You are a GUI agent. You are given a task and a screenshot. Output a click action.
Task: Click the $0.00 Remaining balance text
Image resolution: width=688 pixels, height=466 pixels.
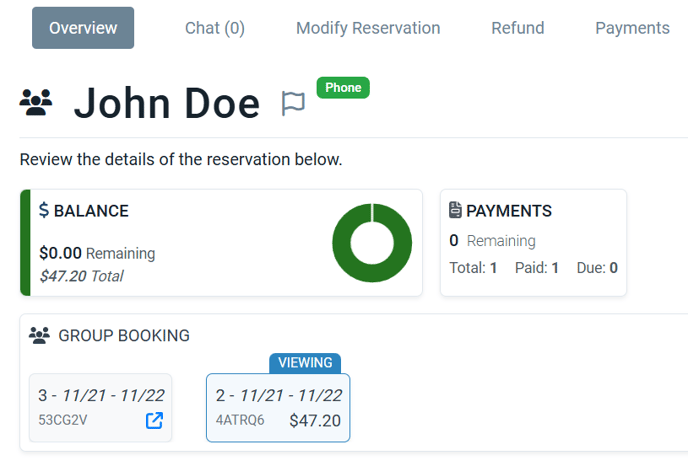tap(97, 253)
